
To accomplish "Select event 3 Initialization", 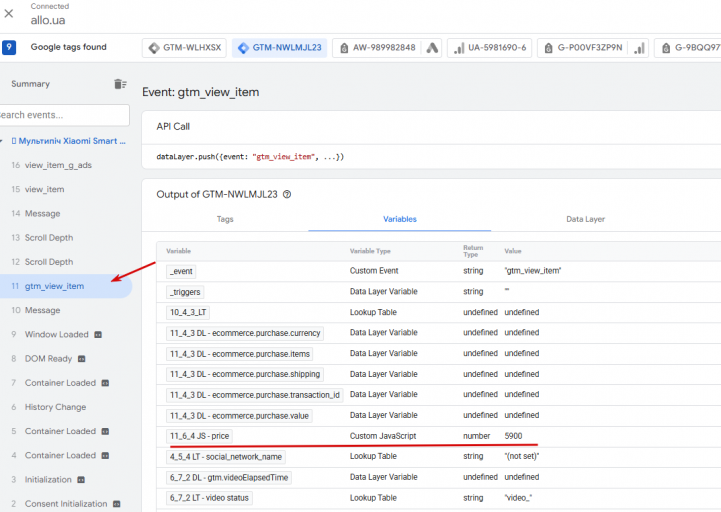I will coord(66,479).
